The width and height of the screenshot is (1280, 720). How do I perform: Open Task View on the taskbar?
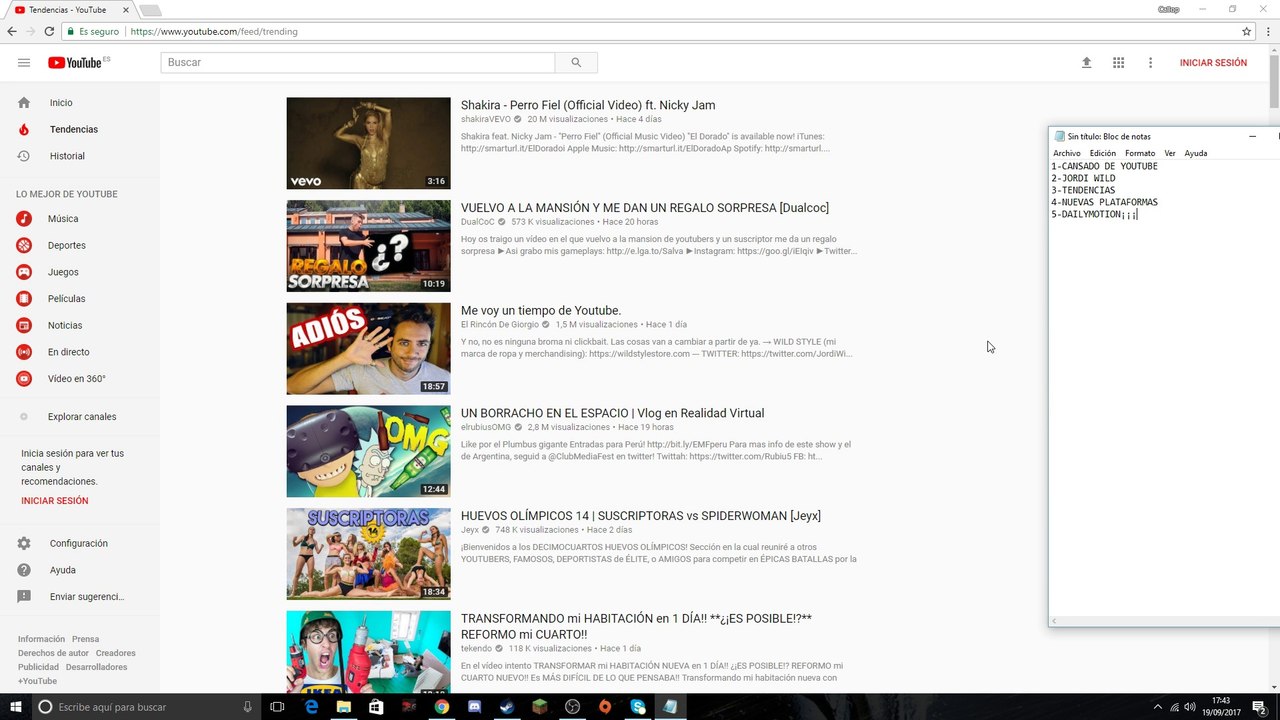pyautogui.click(x=277, y=707)
